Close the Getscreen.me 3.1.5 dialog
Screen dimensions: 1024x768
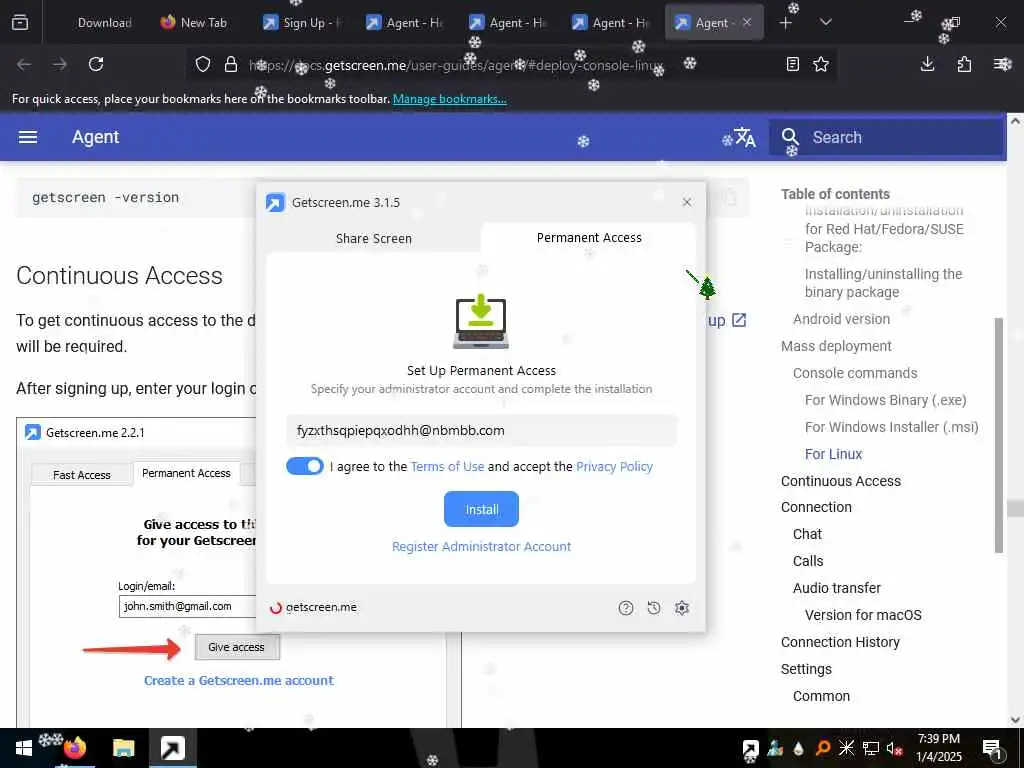click(x=686, y=202)
